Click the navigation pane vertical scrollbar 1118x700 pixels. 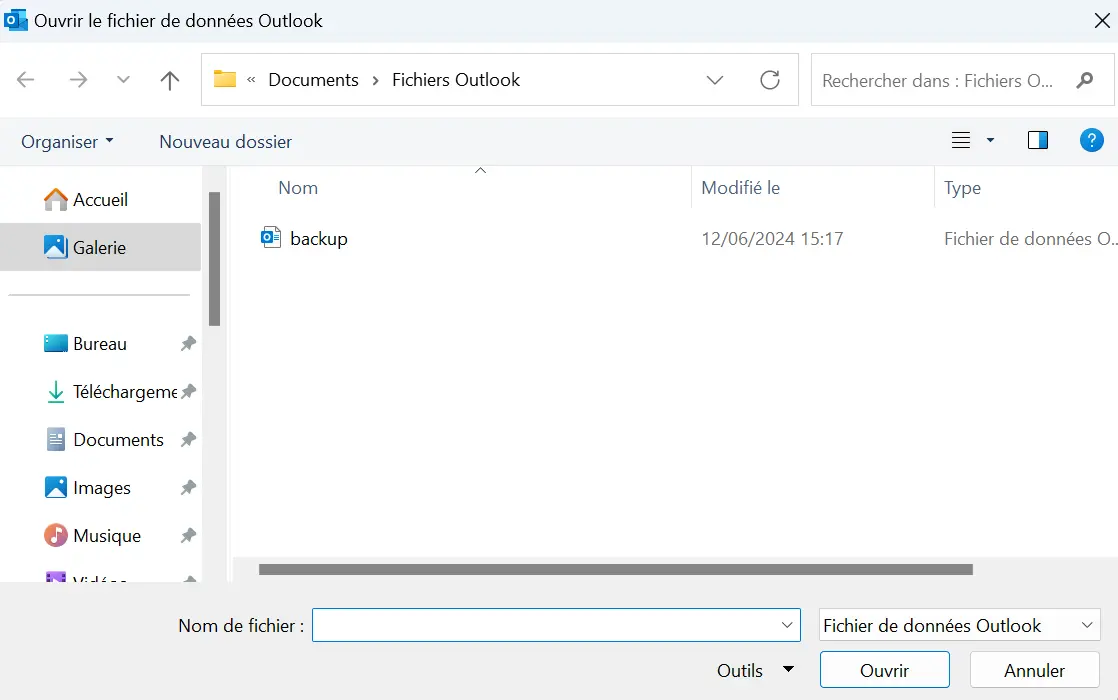click(x=214, y=259)
